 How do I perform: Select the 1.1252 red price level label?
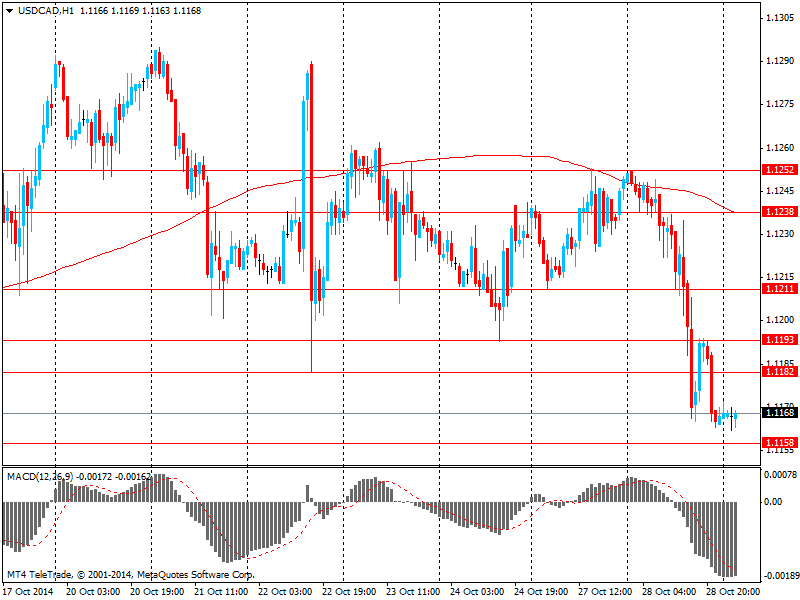[x=778, y=170]
